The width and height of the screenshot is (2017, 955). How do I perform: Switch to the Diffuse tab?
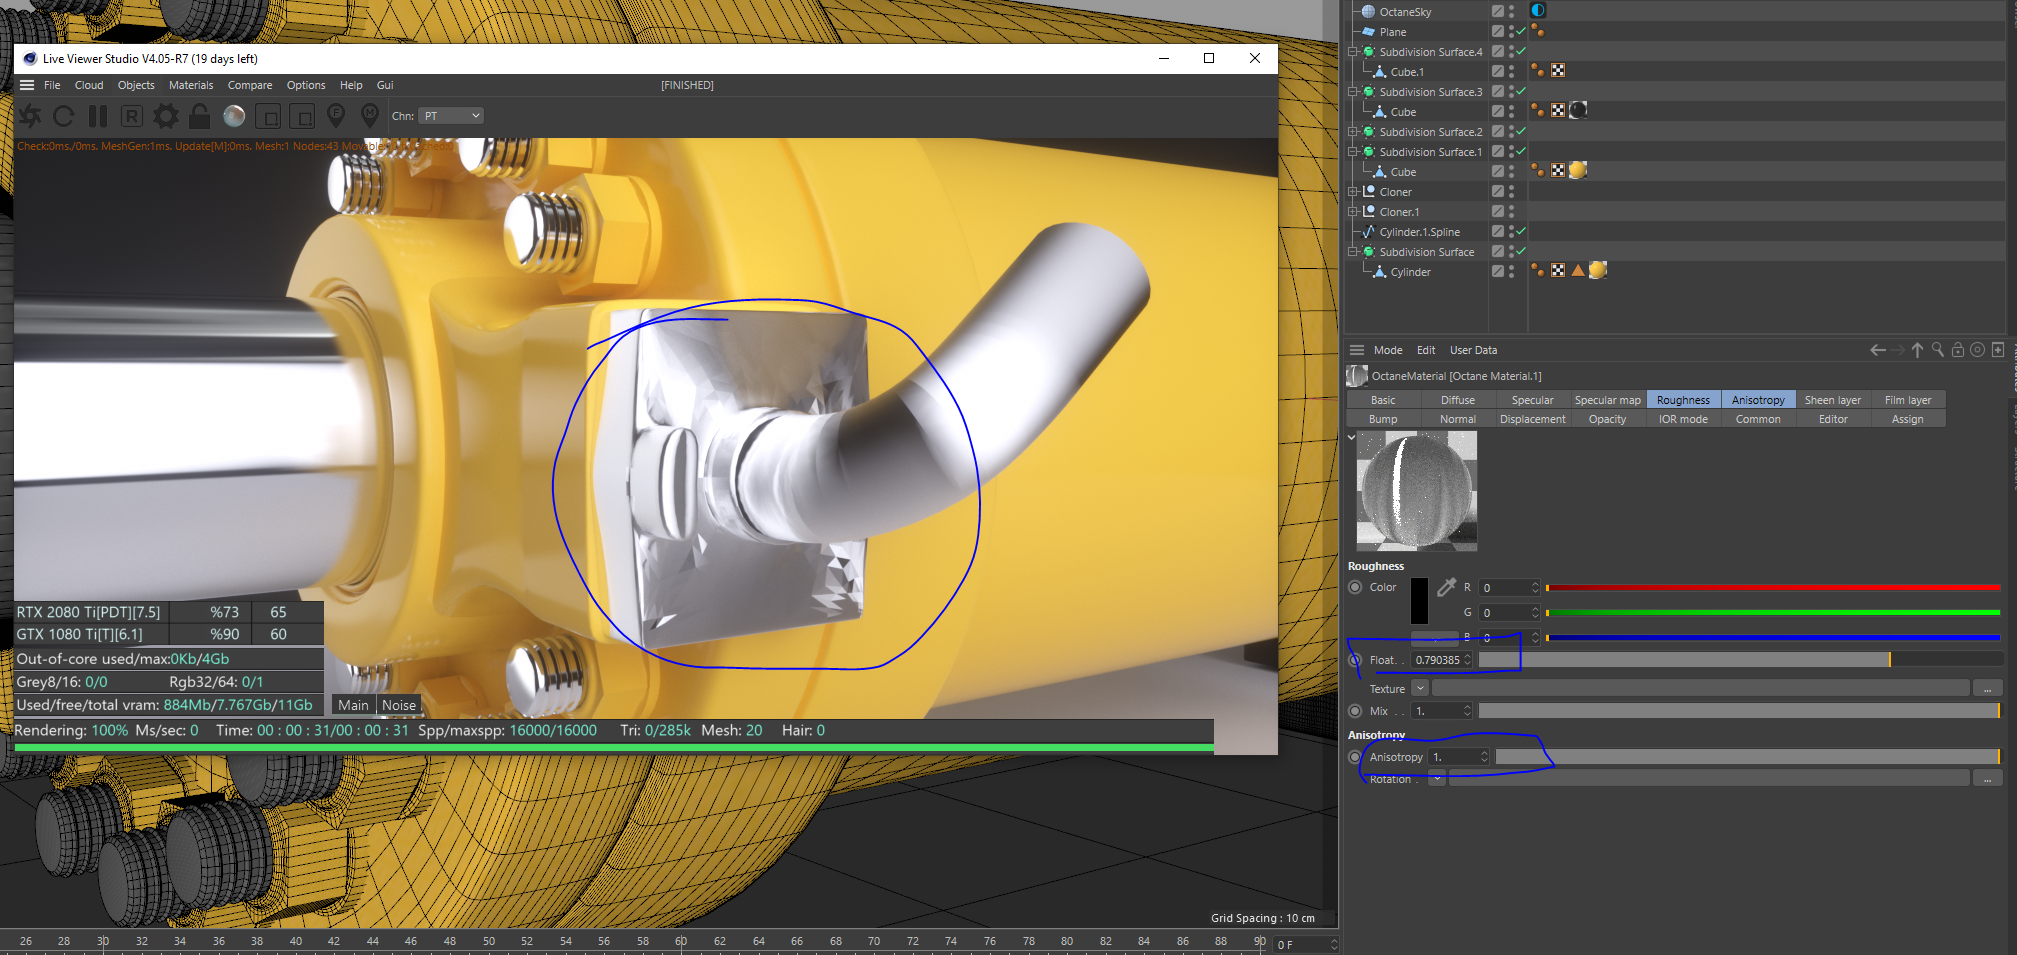[1458, 400]
